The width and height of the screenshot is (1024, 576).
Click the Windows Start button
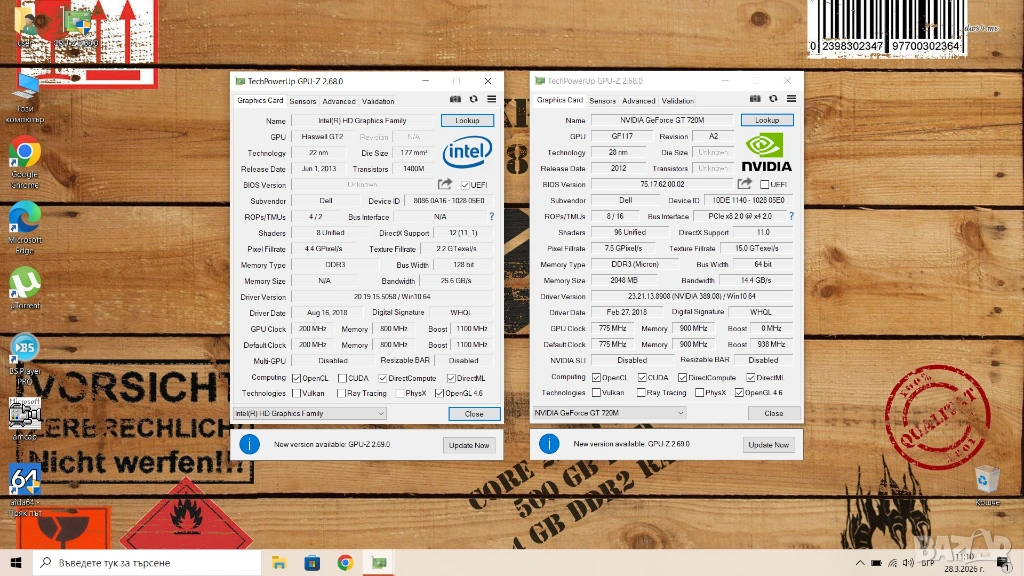[x=15, y=563]
